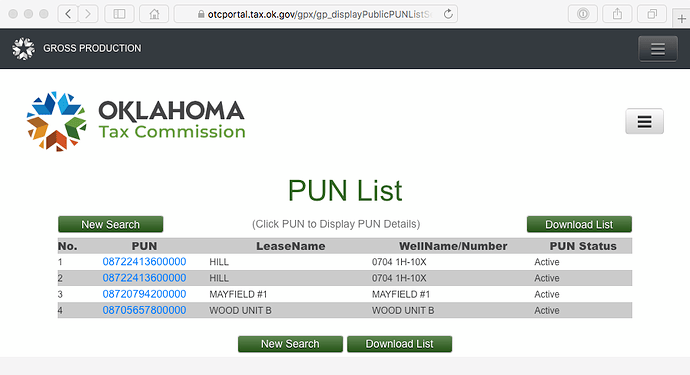Open the first HILL PUN 08722413600000 link
The image size is (690, 375).
[144, 262]
